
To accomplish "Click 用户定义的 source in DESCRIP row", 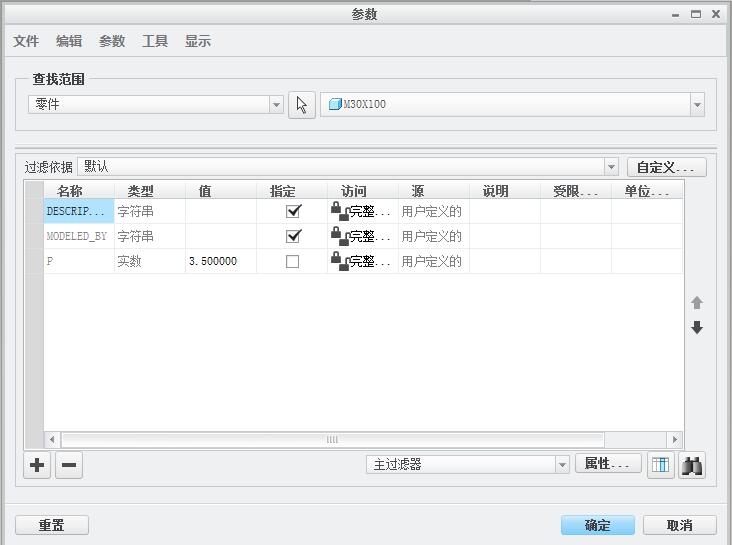I will pos(434,211).
